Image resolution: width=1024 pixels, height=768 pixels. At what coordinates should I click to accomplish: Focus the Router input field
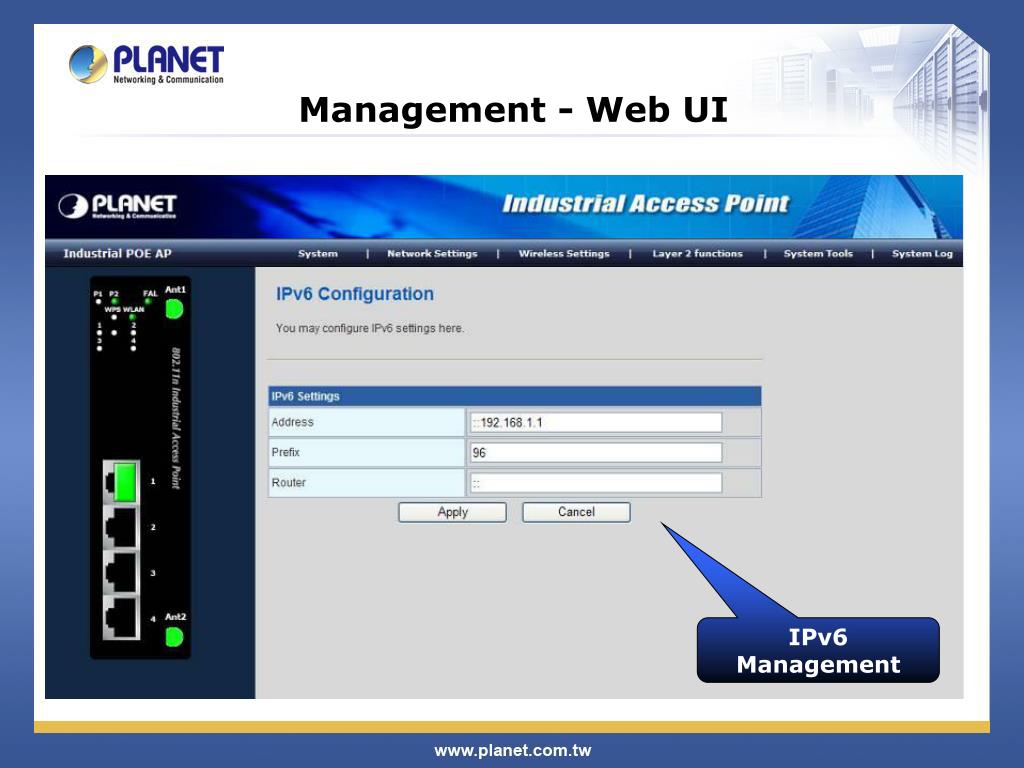click(x=596, y=483)
